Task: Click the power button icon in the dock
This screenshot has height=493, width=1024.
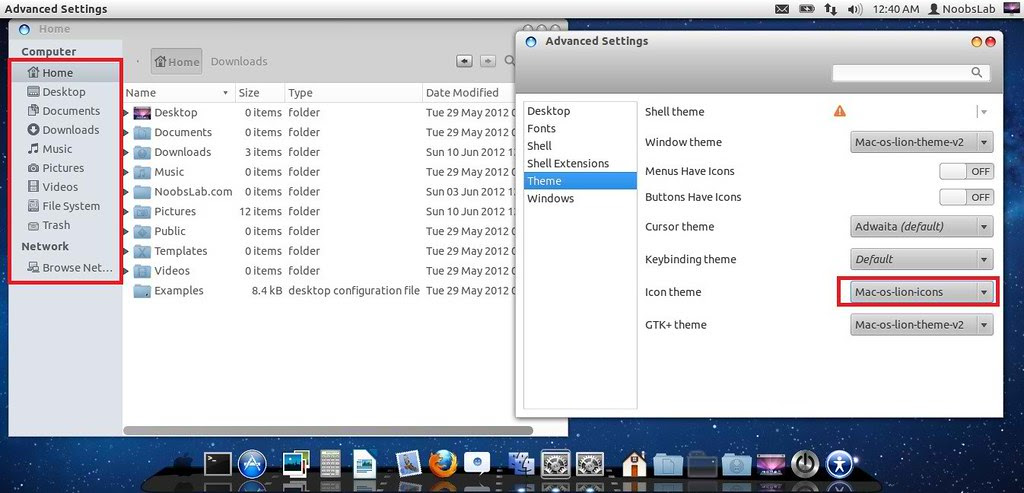Action: point(805,464)
